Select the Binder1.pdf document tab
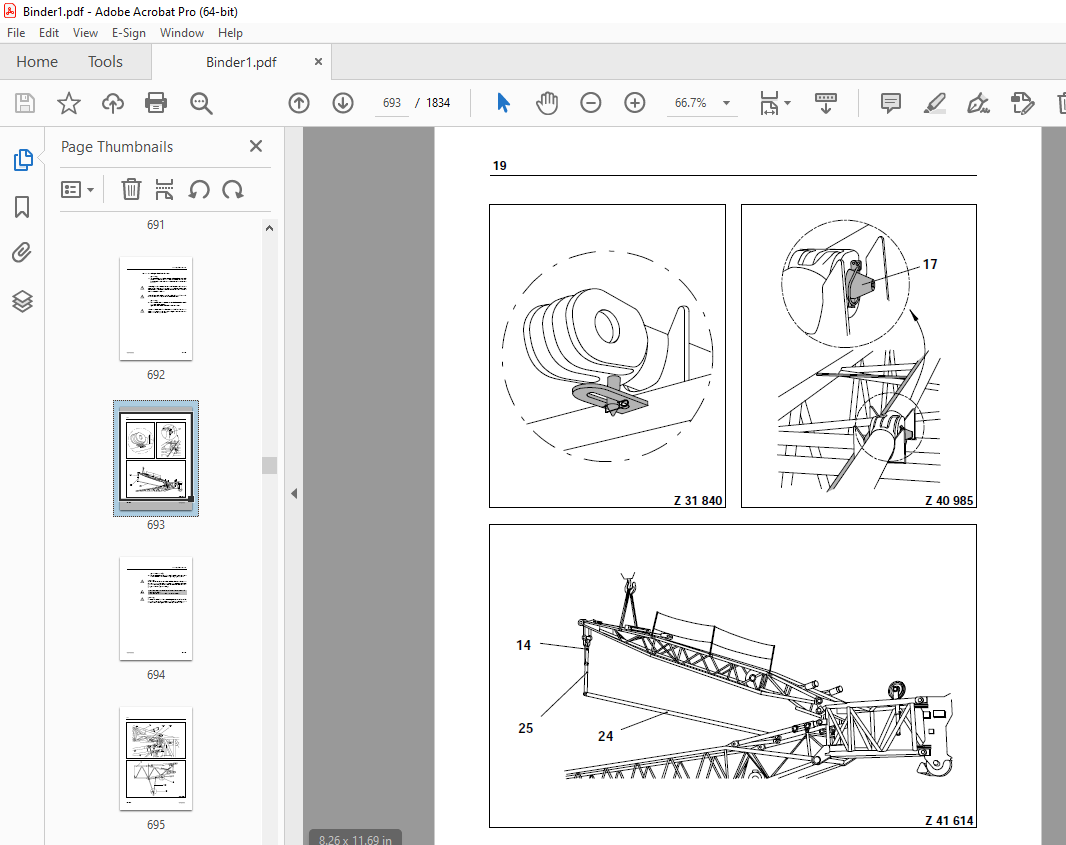Image resolution: width=1066 pixels, height=845 pixels. coord(241,62)
